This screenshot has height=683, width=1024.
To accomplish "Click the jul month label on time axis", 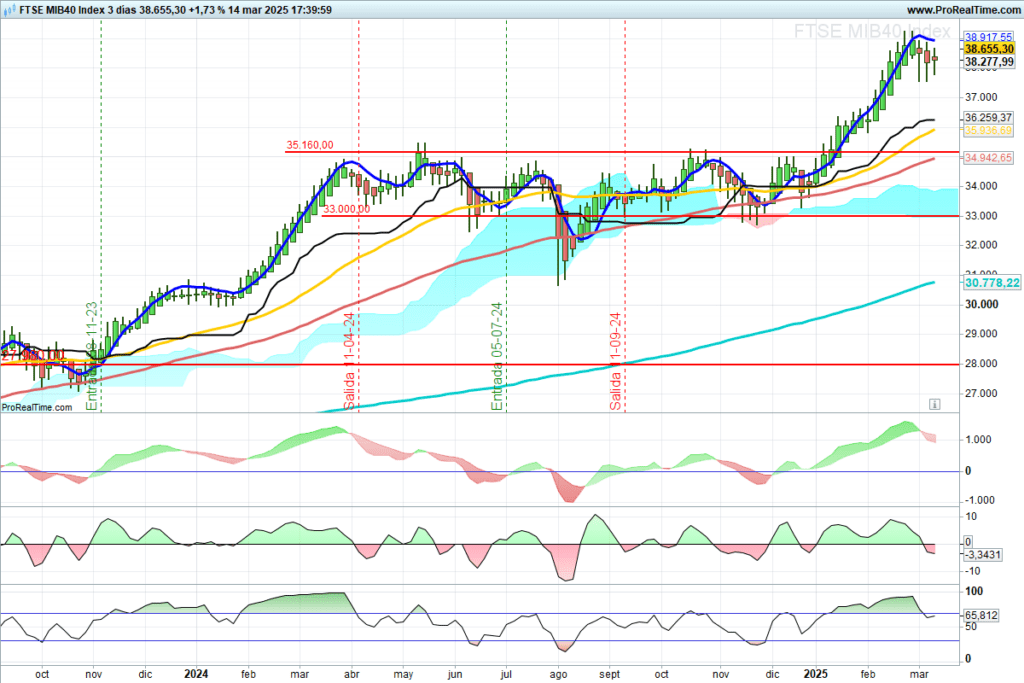I will 506,675.
